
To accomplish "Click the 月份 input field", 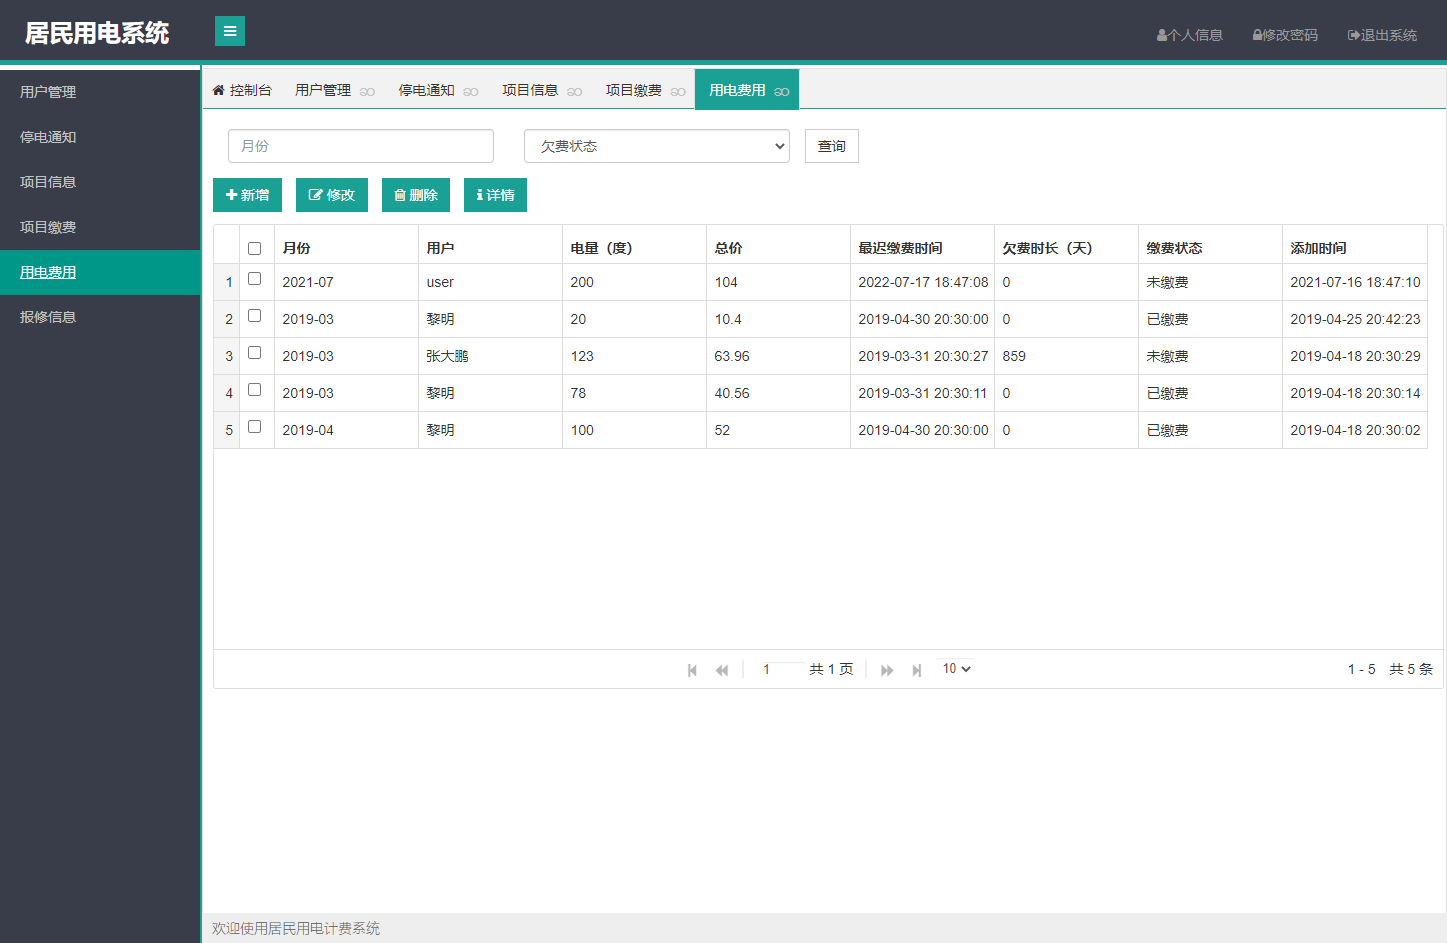I will [x=360, y=145].
